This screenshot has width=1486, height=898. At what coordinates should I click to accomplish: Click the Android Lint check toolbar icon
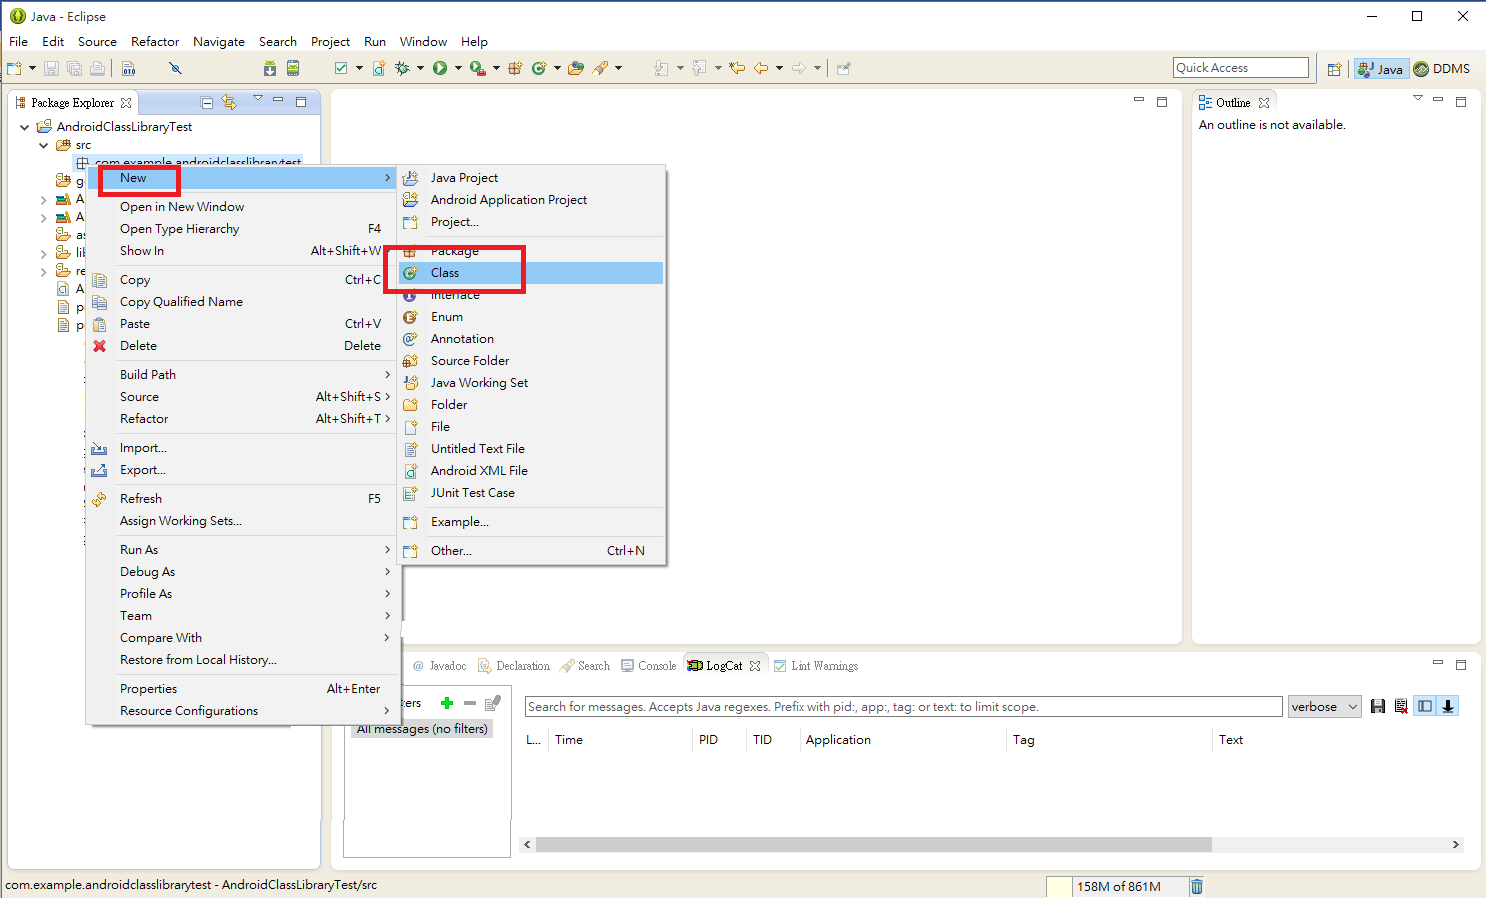pos(341,68)
